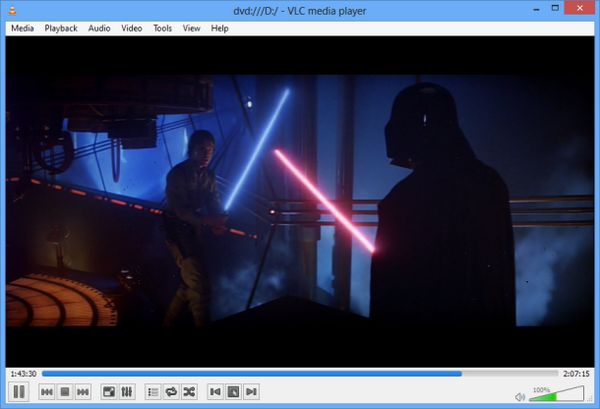The width and height of the screenshot is (600, 409).
Task: Expand the Tools menu
Action: coord(162,28)
